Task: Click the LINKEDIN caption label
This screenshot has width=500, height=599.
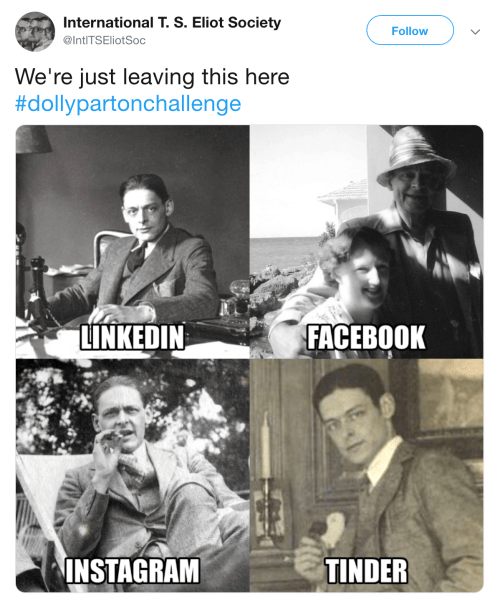Action: 132,337
